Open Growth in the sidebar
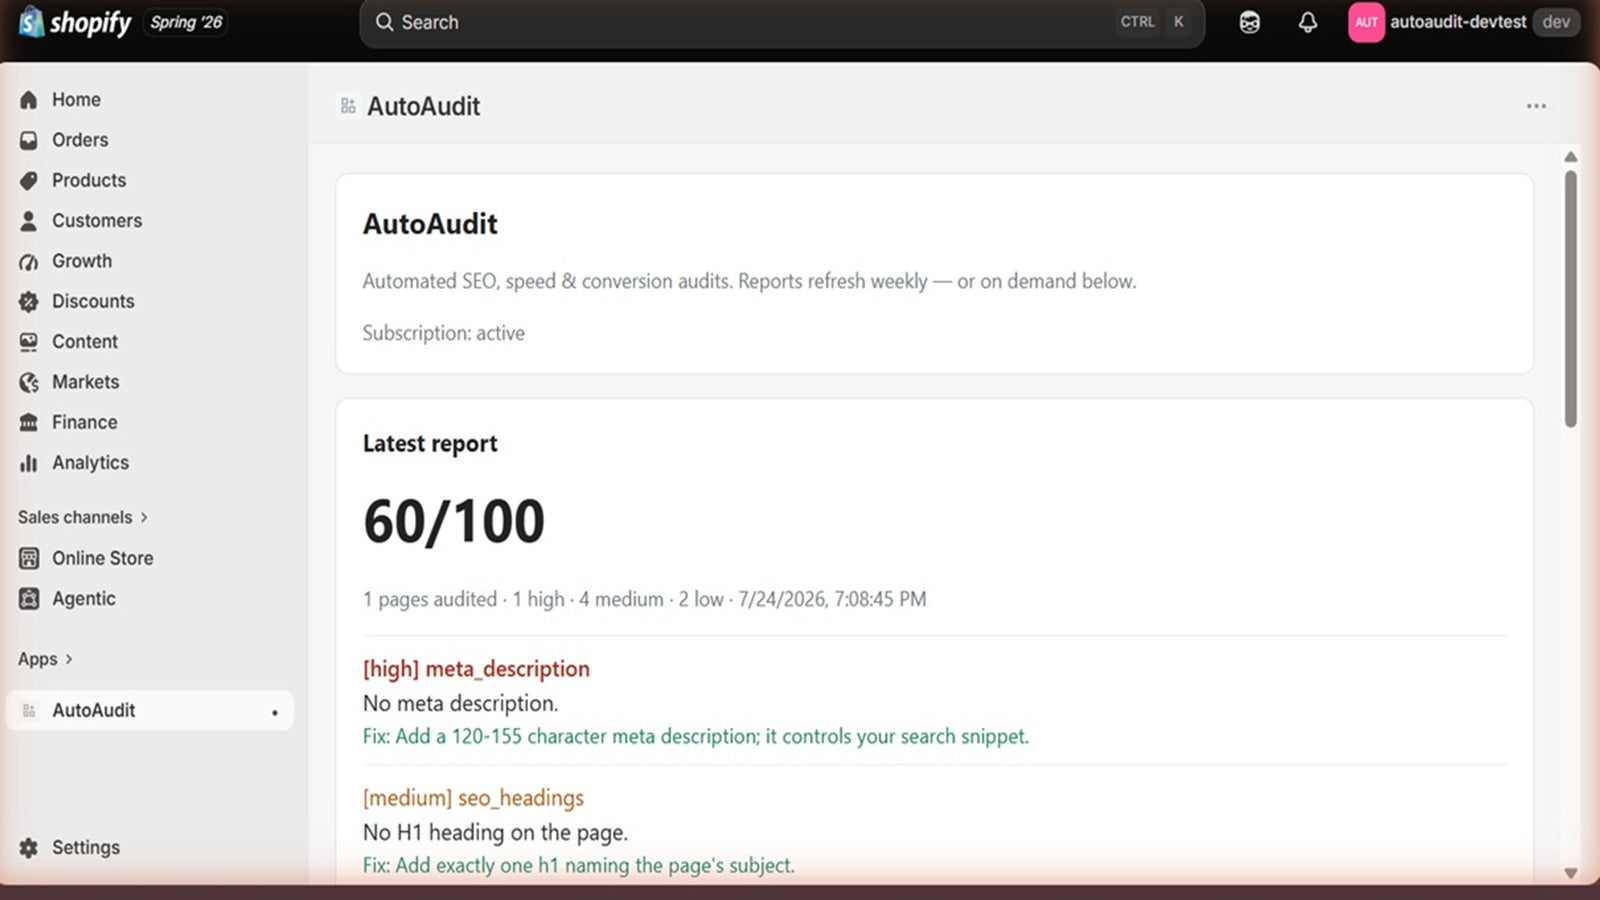Screen dimensions: 1600x900 (82, 261)
